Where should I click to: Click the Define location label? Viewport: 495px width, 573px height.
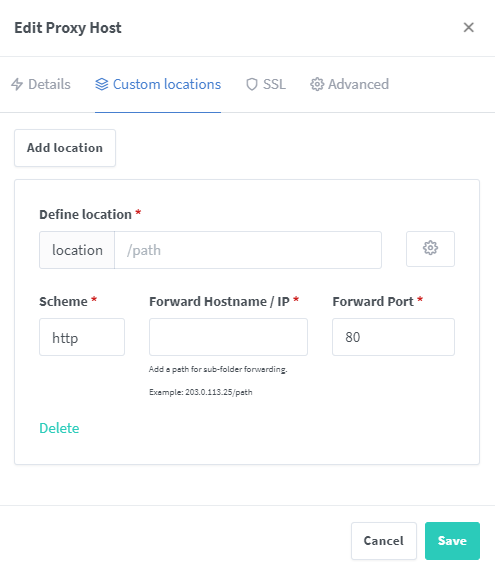click(x=85, y=215)
